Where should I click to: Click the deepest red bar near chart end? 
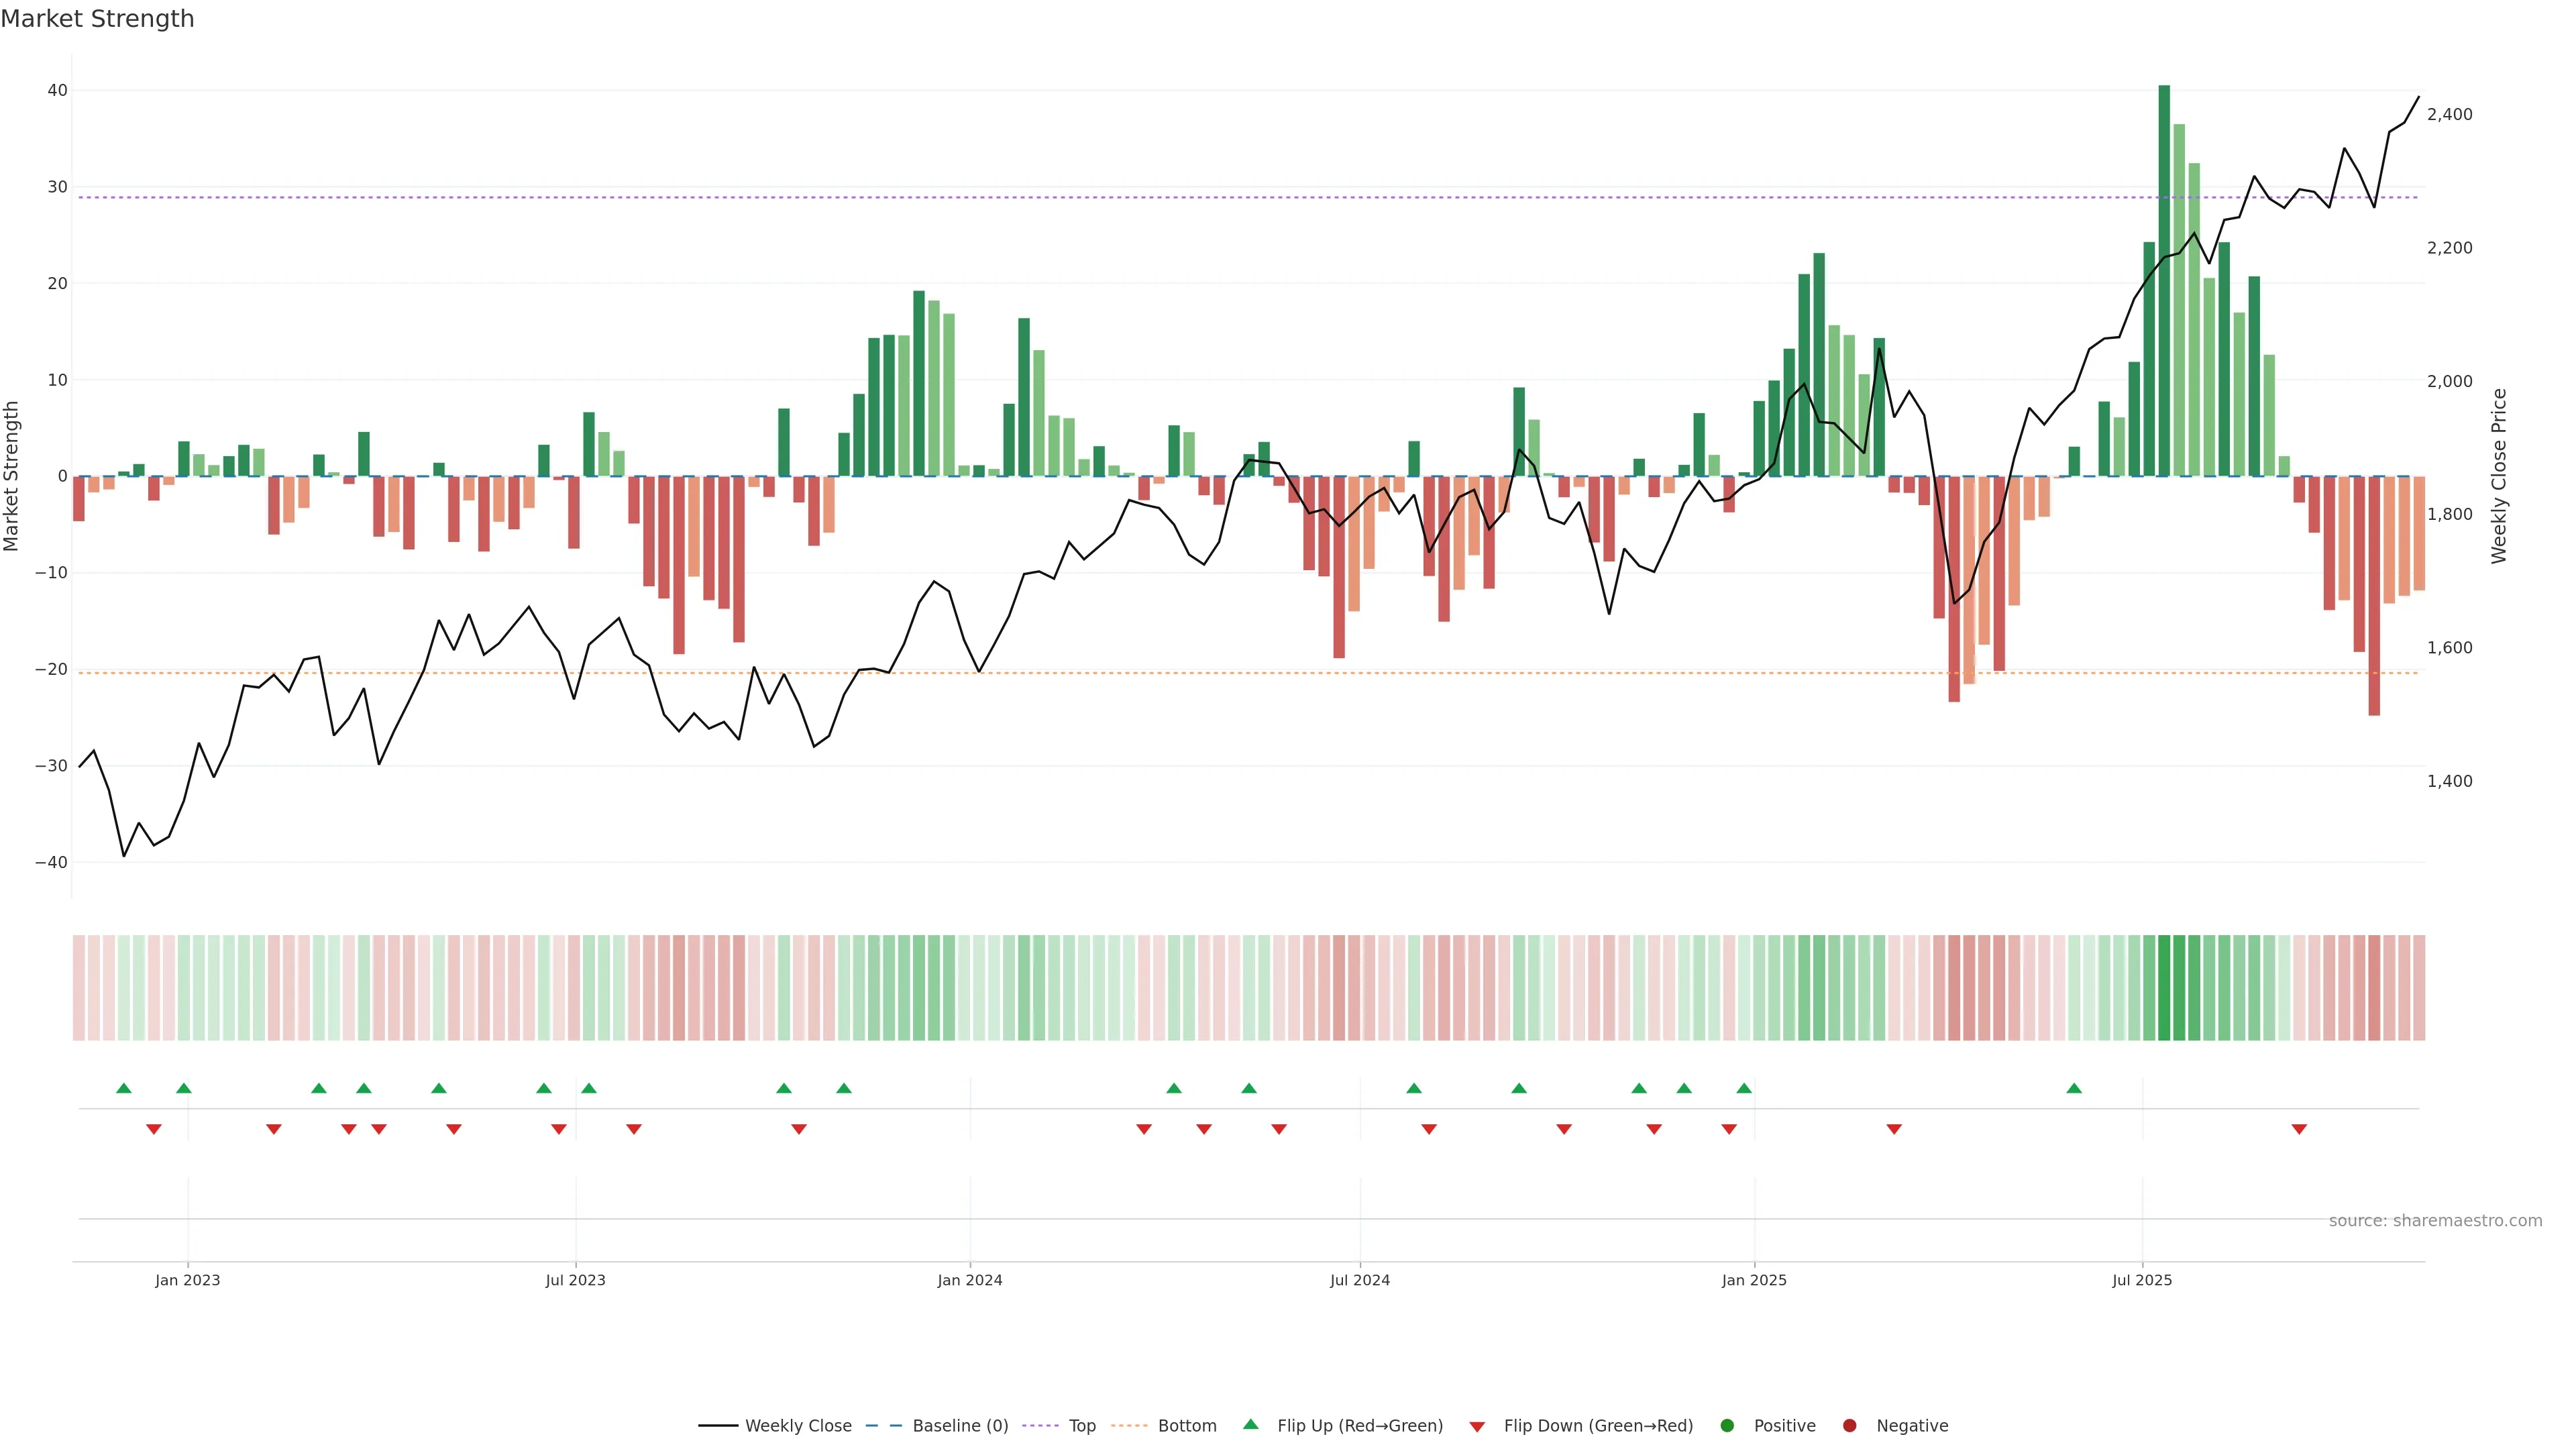click(x=2374, y=596)
